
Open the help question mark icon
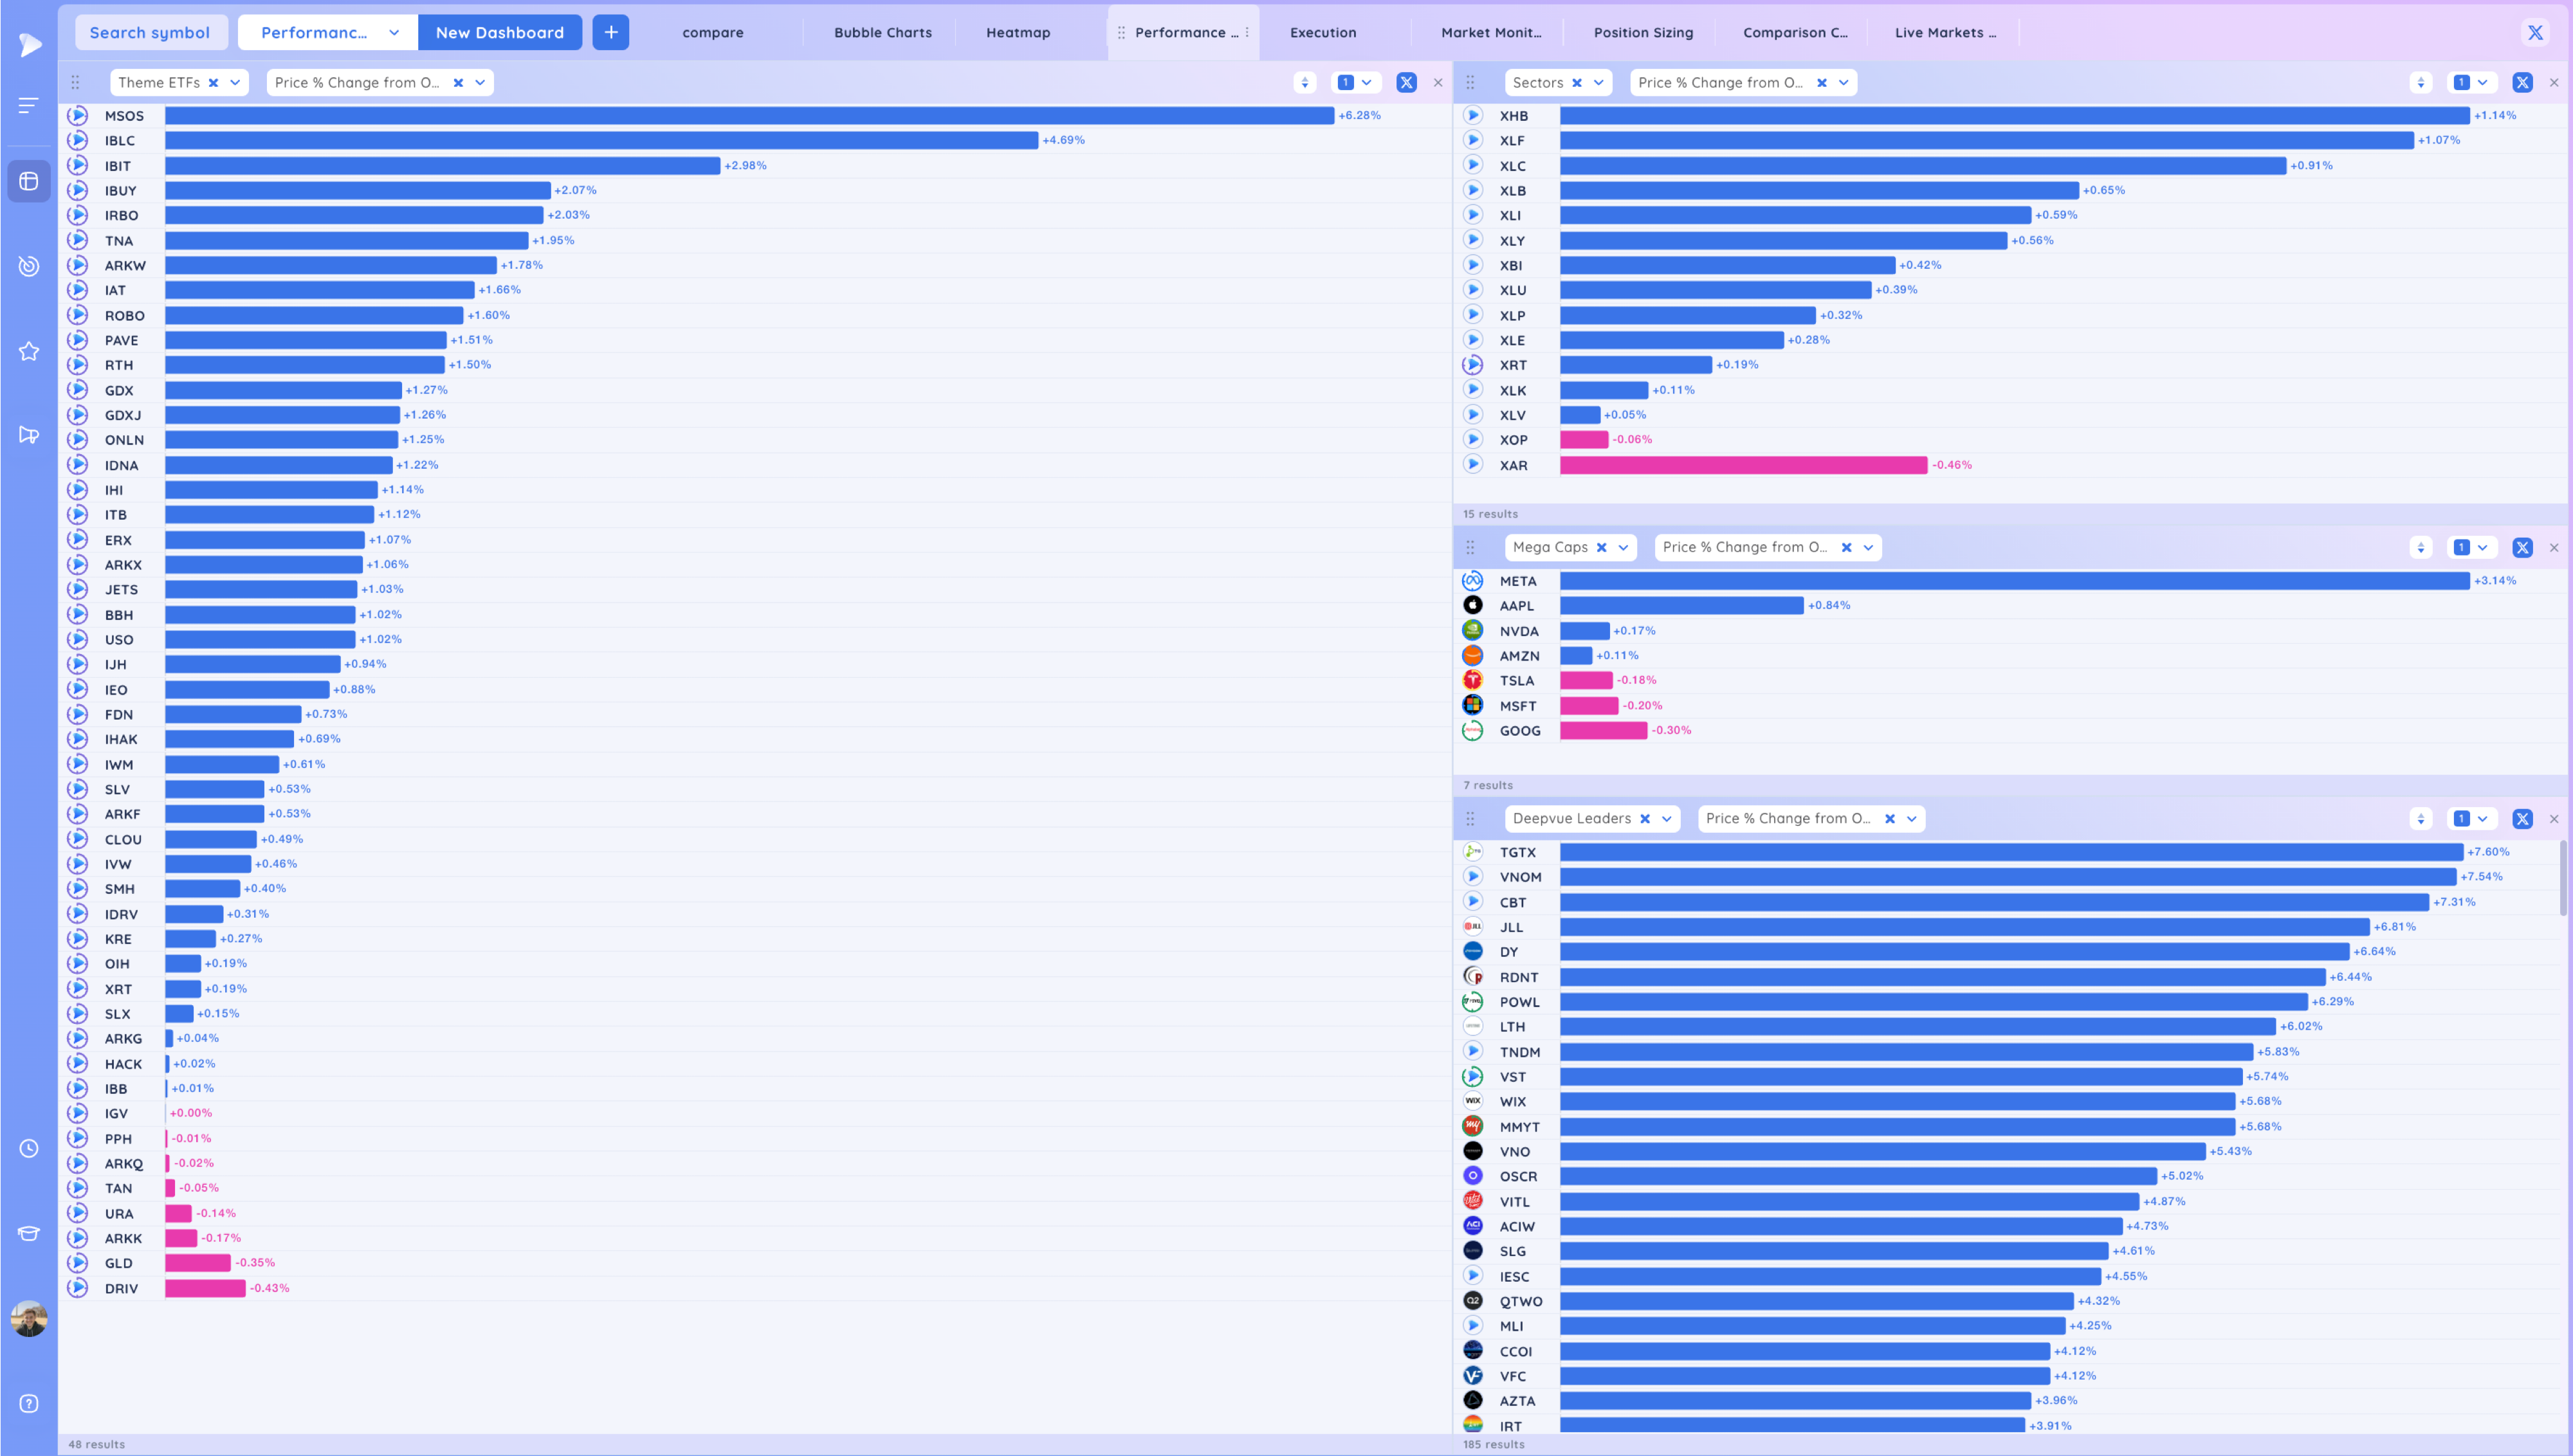pos(28,1403)
